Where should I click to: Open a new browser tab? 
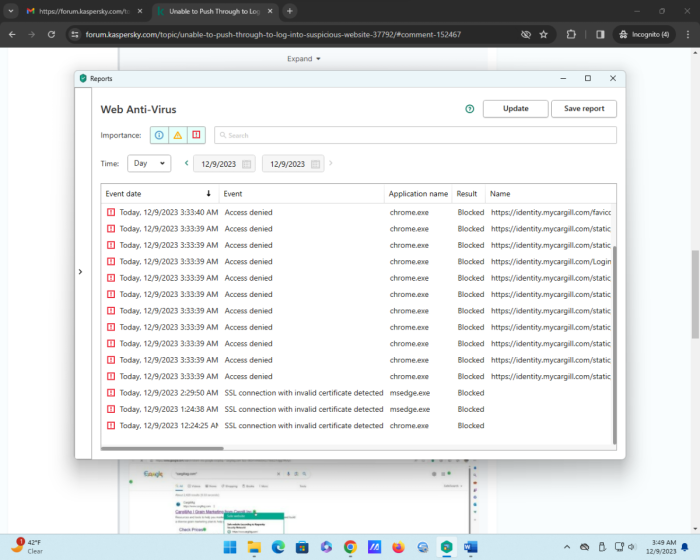point(290,11)
